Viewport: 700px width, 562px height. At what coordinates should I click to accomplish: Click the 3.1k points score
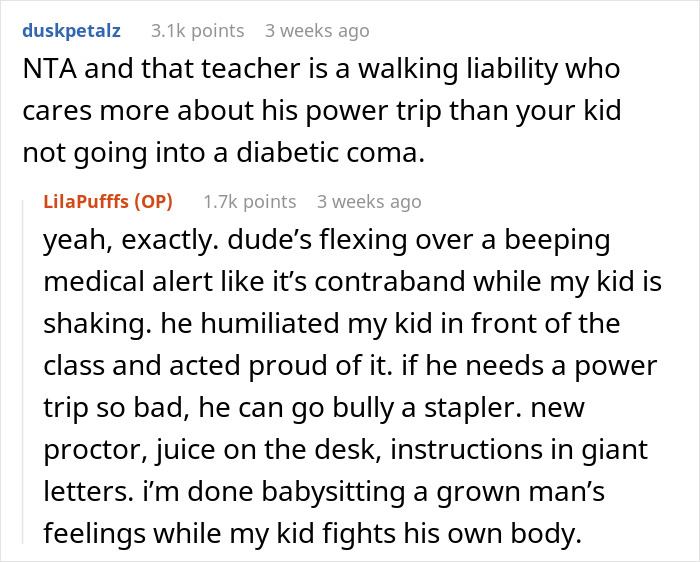coord(197,30)
